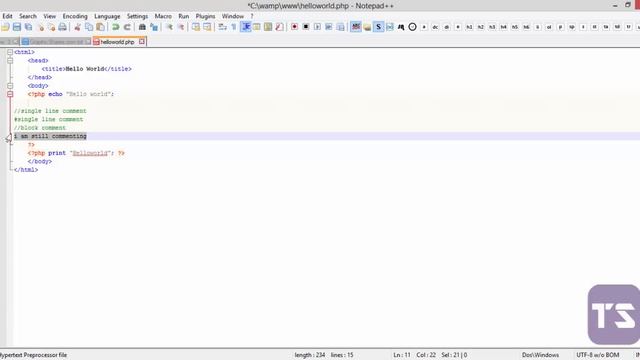Click the UTF-8 w/o BOM encoding status

coord(598,355)
